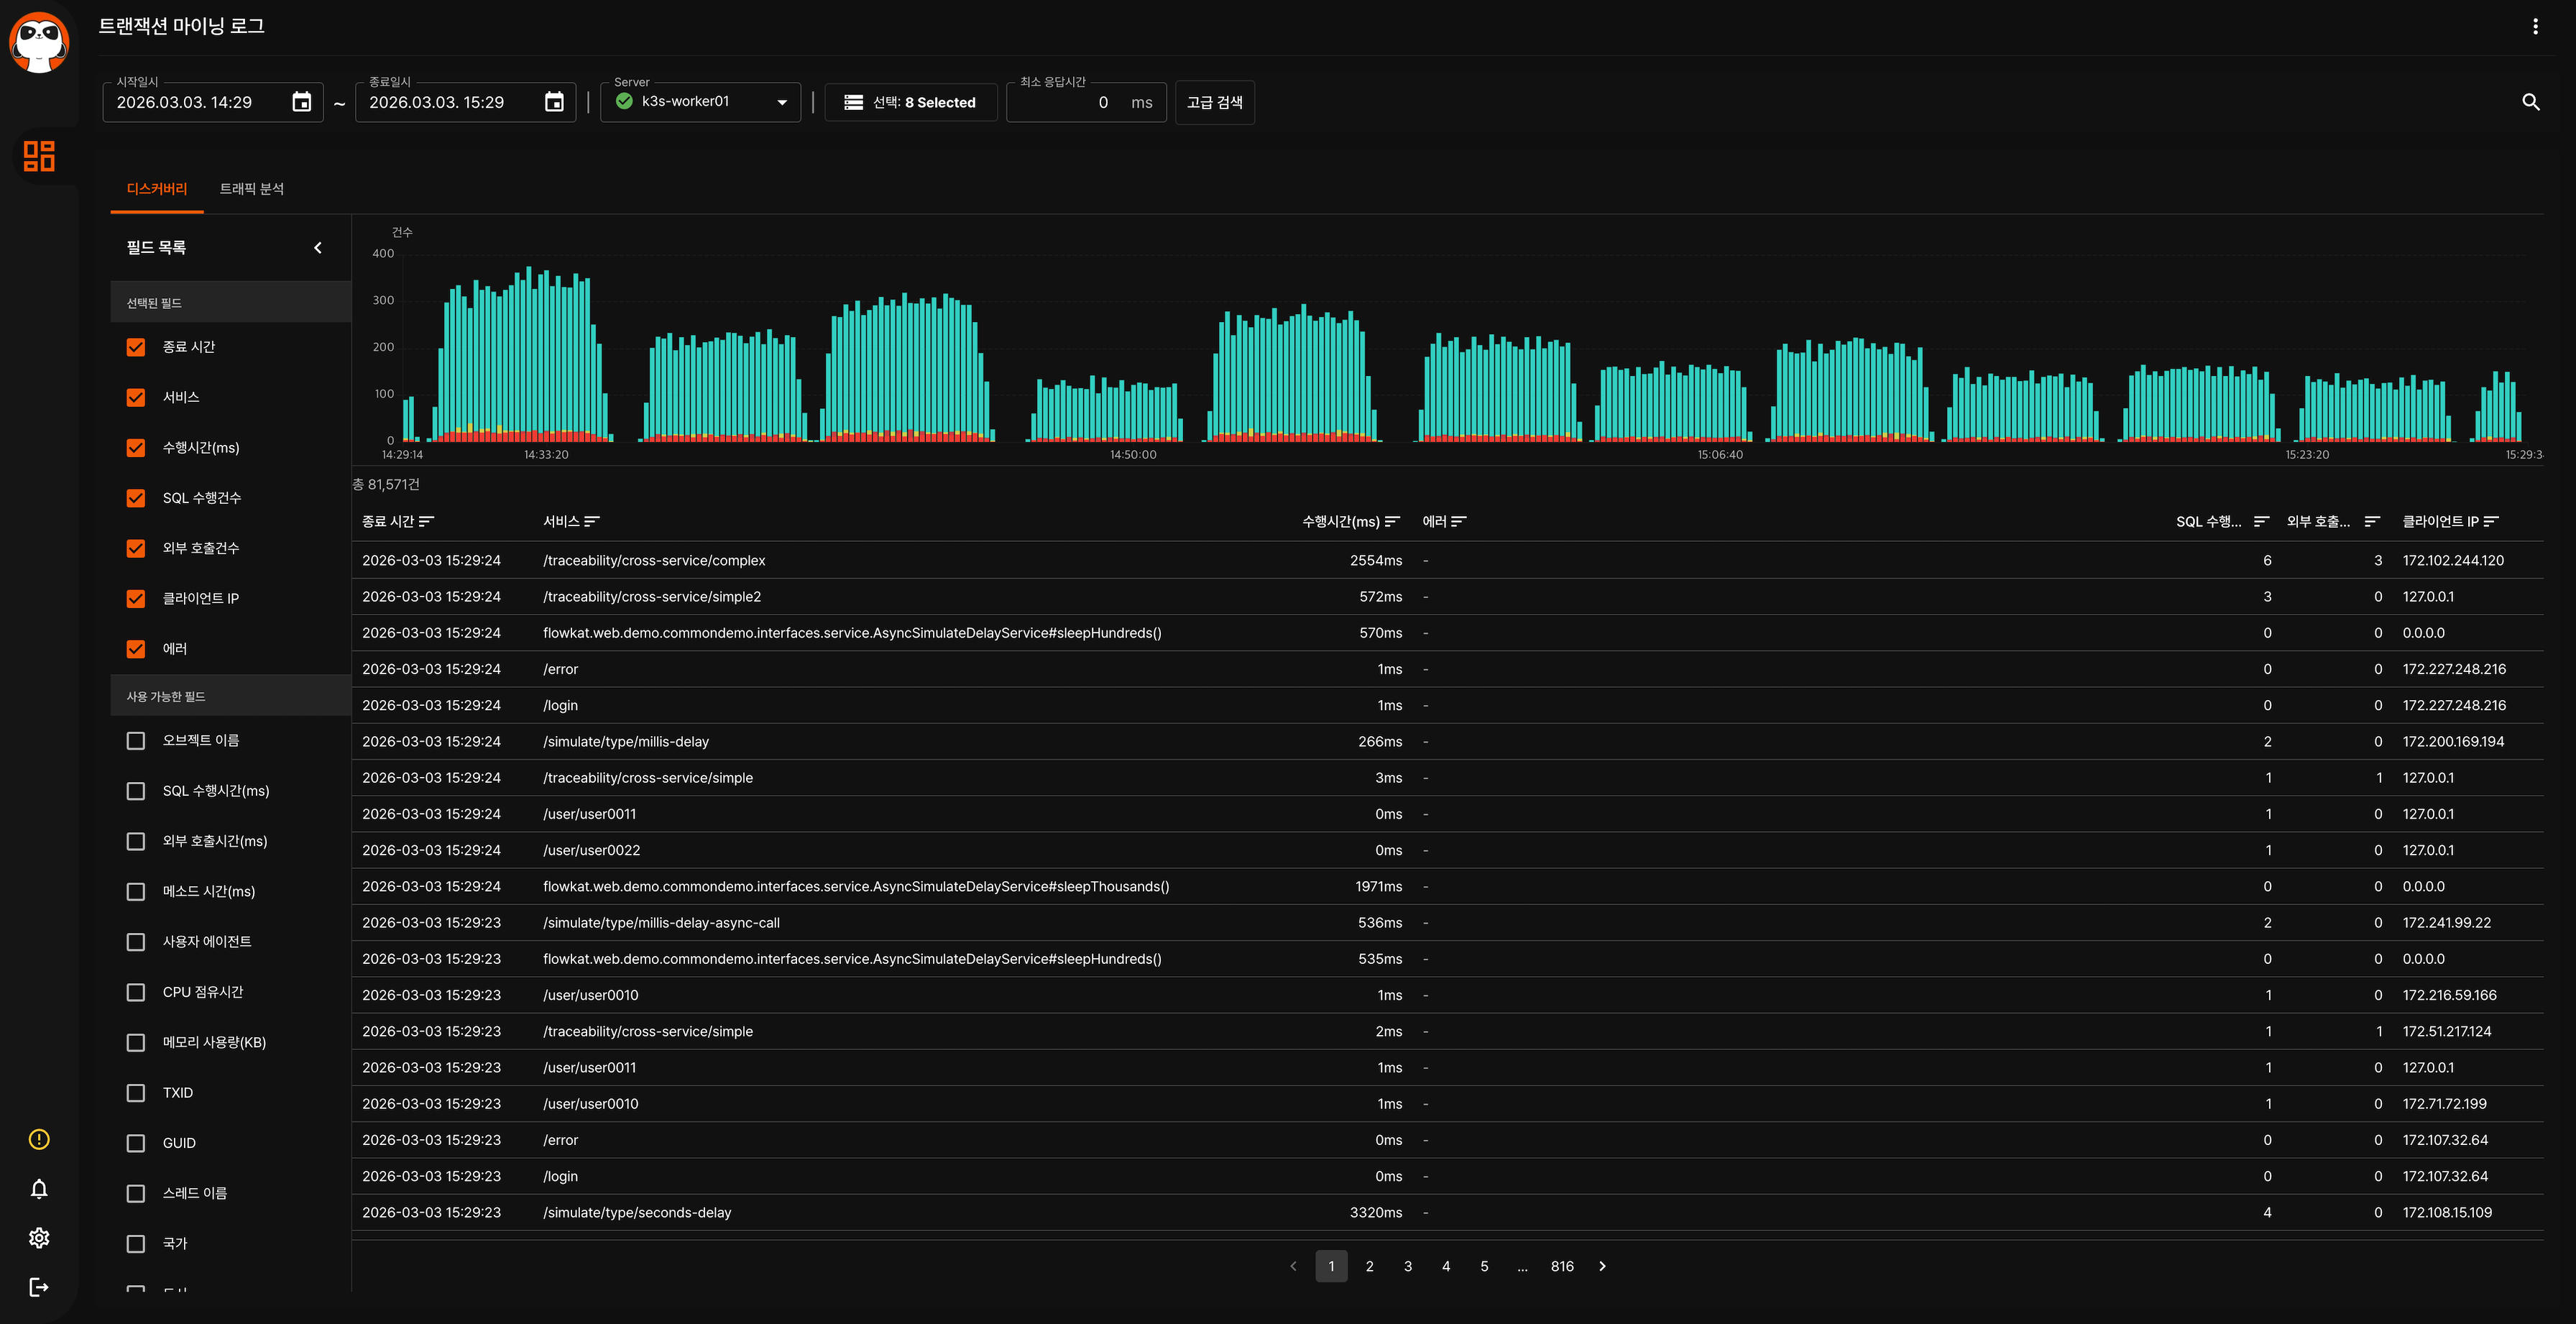Open the end date calendar picker
This screenshot has width=2576, height=1324.
coord(554,102)
